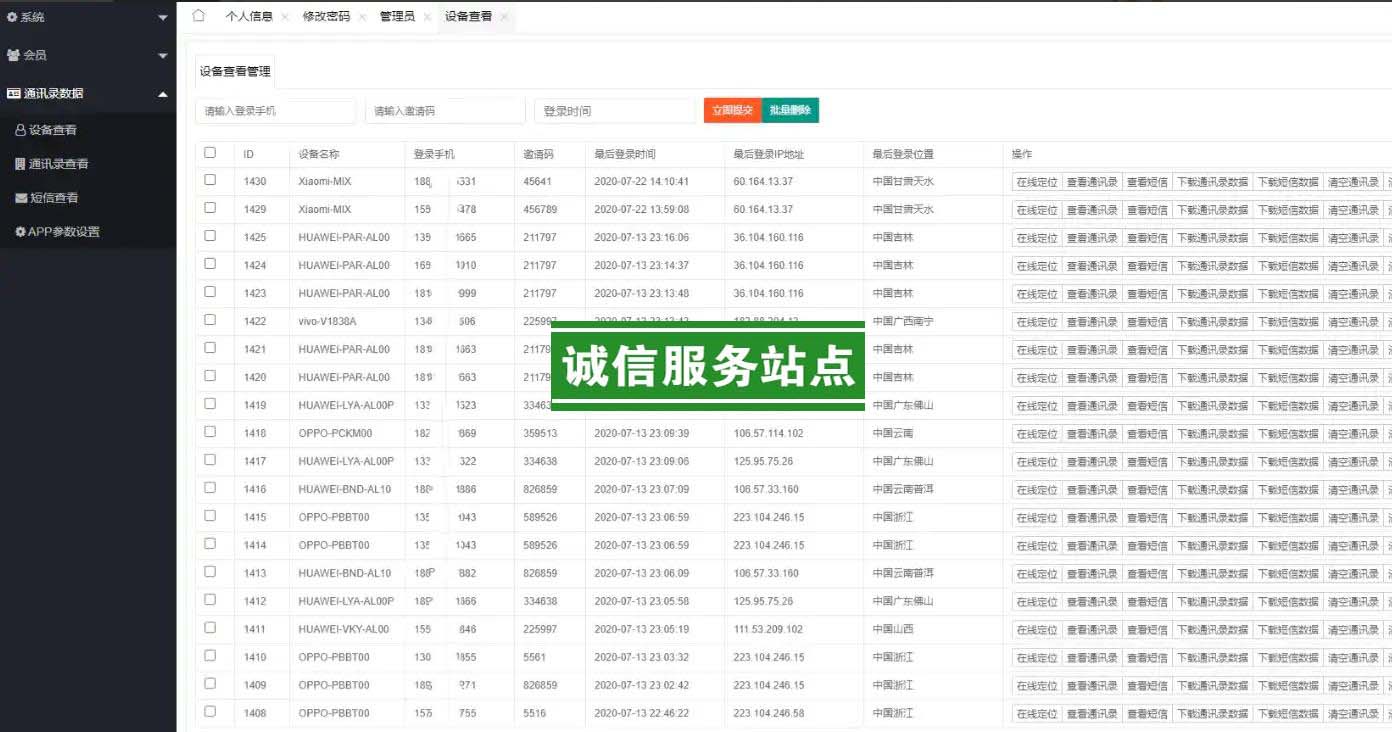This screenshot has height=732, width=1392.
Task: Click the card icon beside 通讯录数据
Action: [14, 93]
